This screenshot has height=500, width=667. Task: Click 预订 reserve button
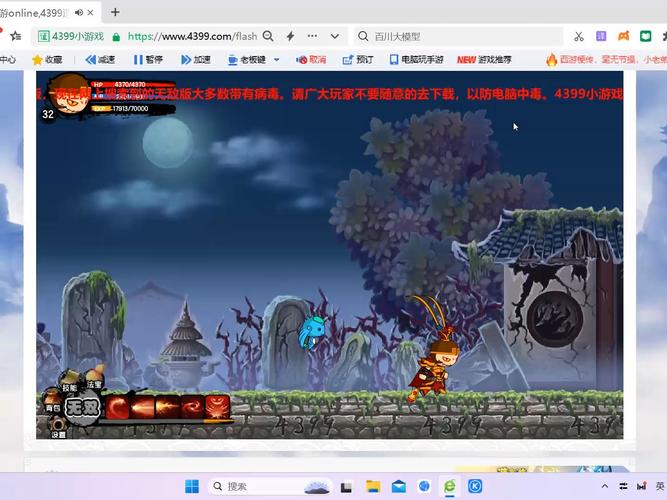358,60
